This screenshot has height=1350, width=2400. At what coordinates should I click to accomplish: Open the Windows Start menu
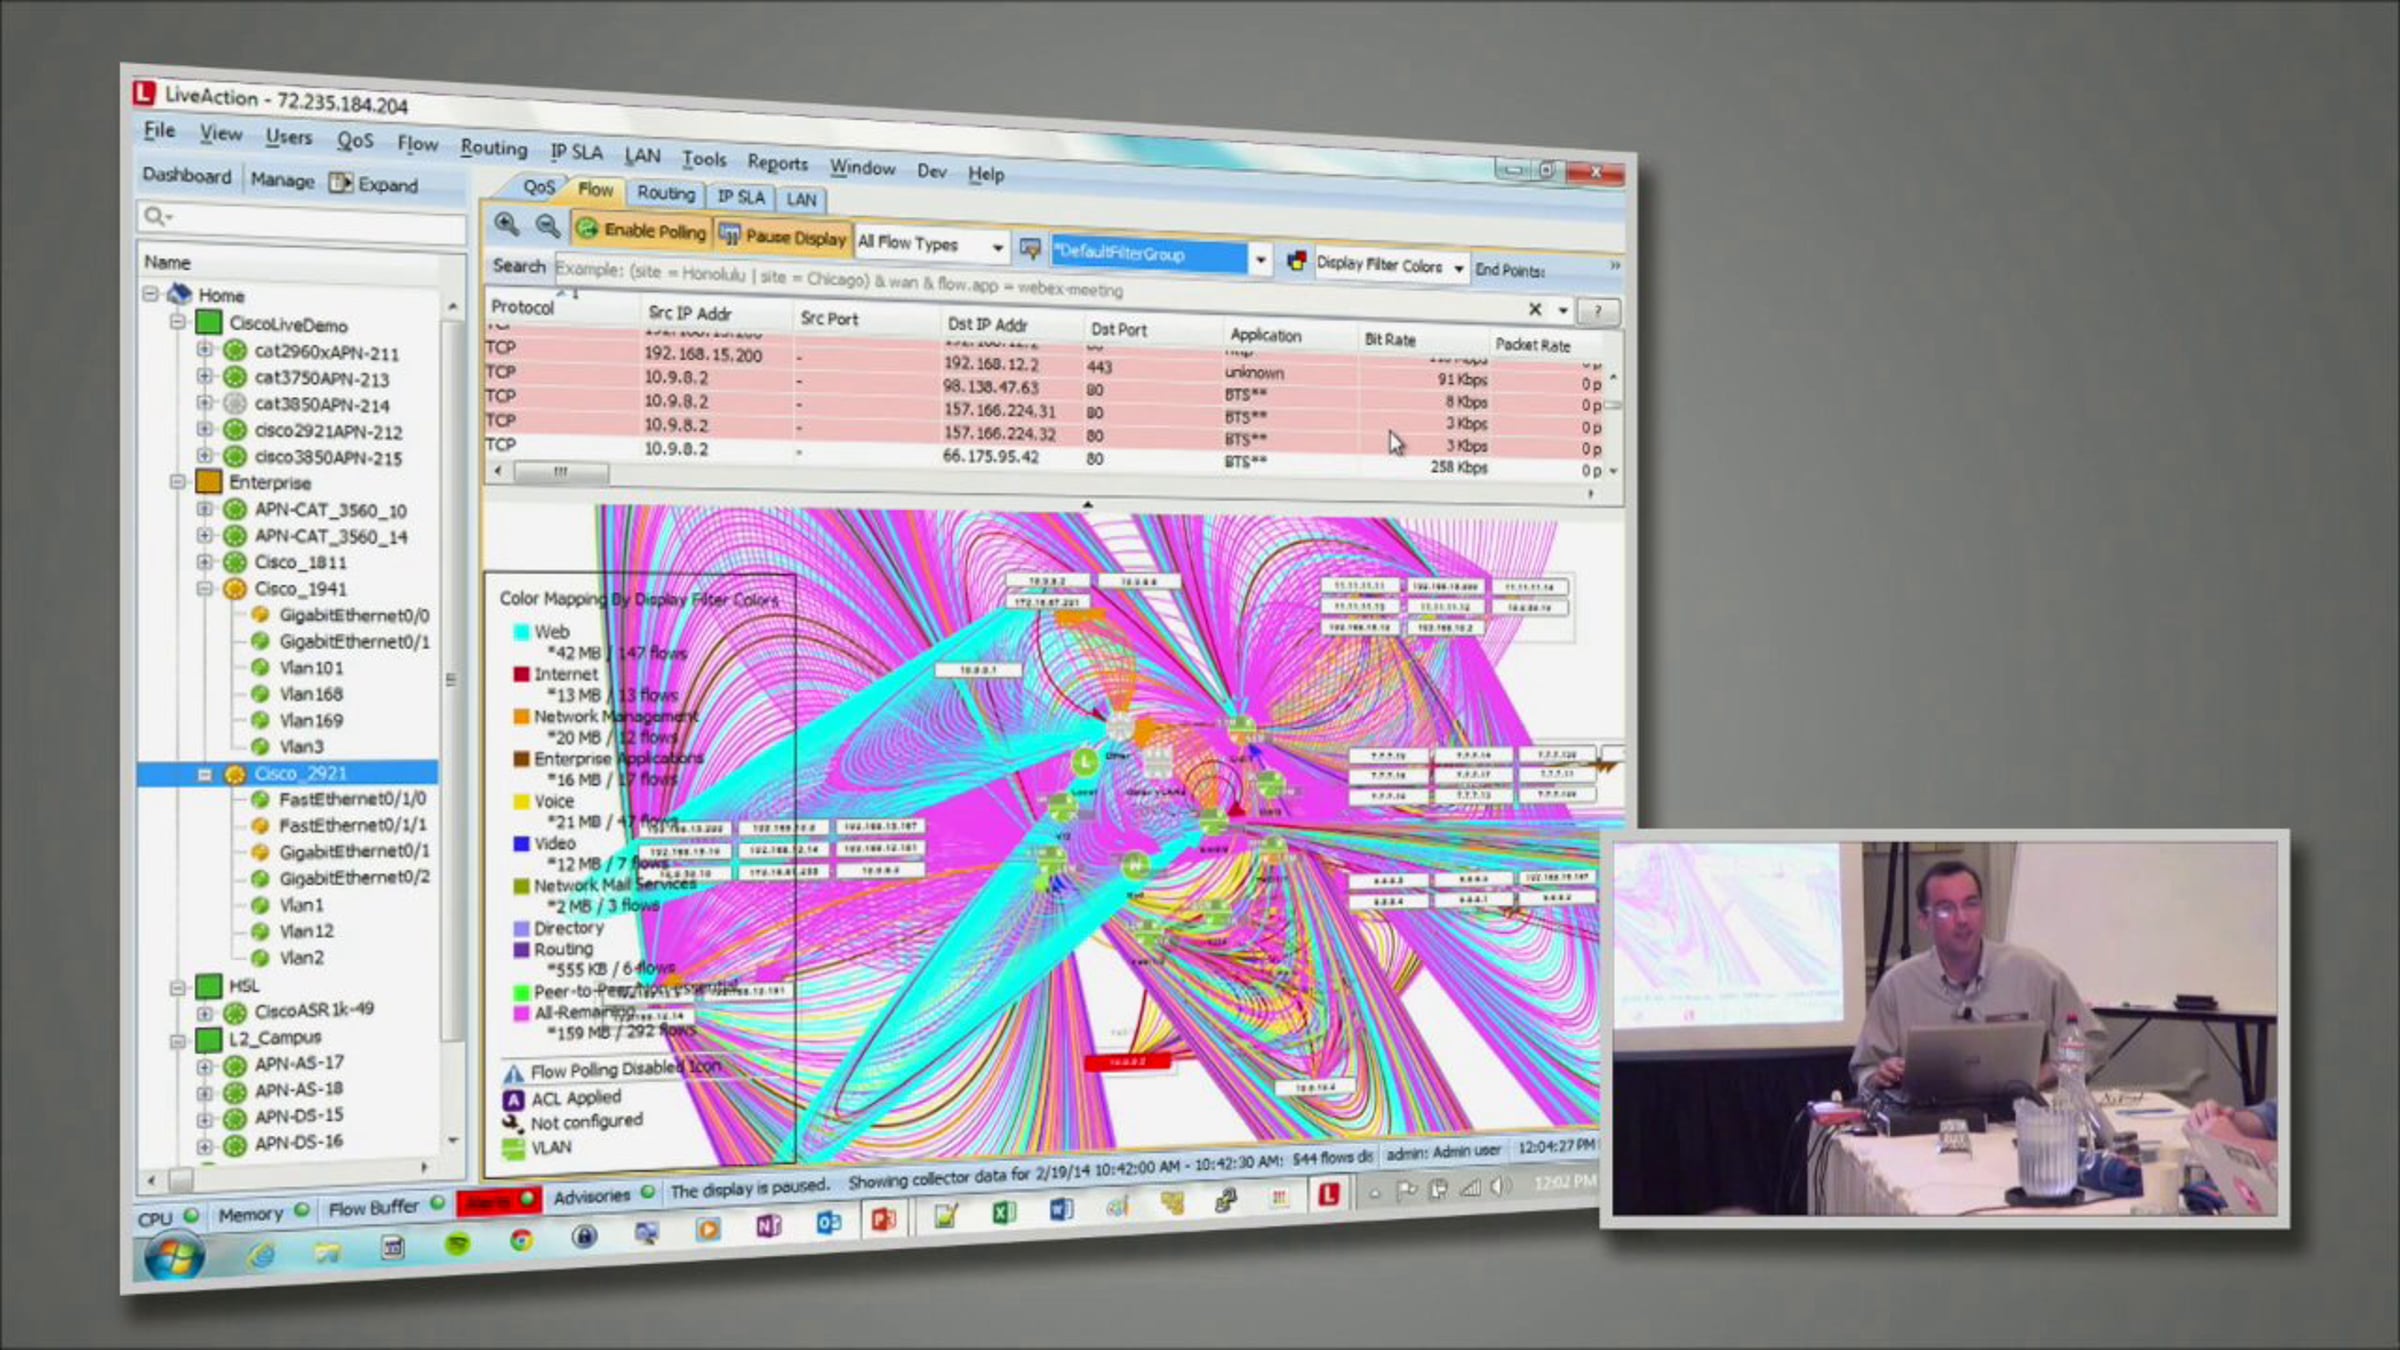tap(175, 1256)
